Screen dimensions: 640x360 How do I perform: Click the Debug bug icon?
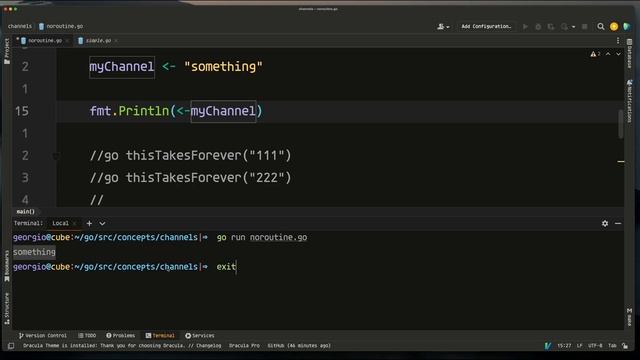538,27
